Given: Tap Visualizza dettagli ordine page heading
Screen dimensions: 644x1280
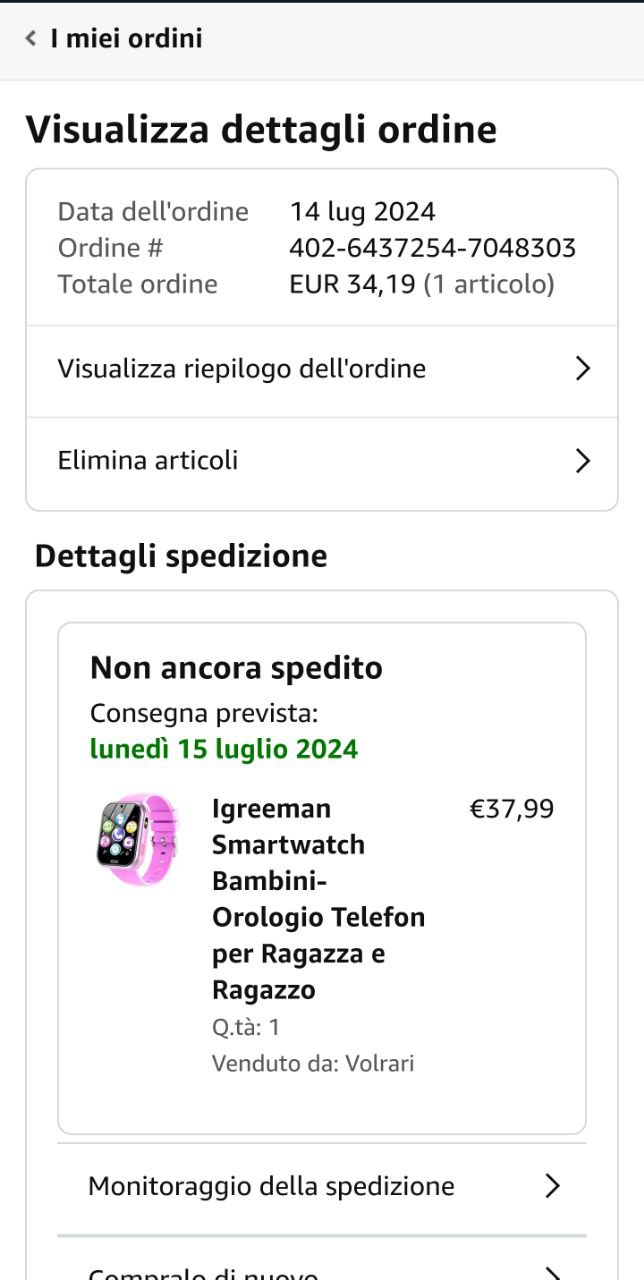Looking at the screenshot, I should [261, 130].
